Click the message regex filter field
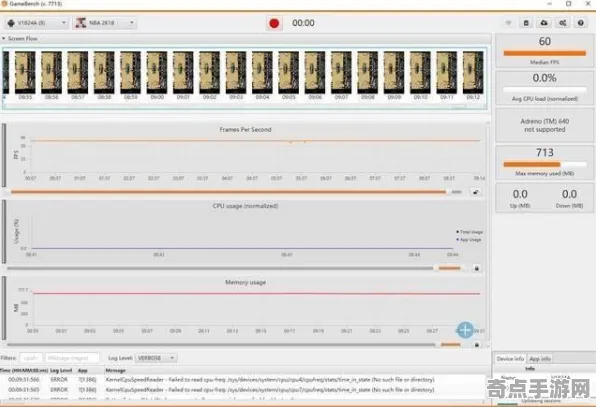Viewport: 596px width, 407px height. (x=72, y=358)
